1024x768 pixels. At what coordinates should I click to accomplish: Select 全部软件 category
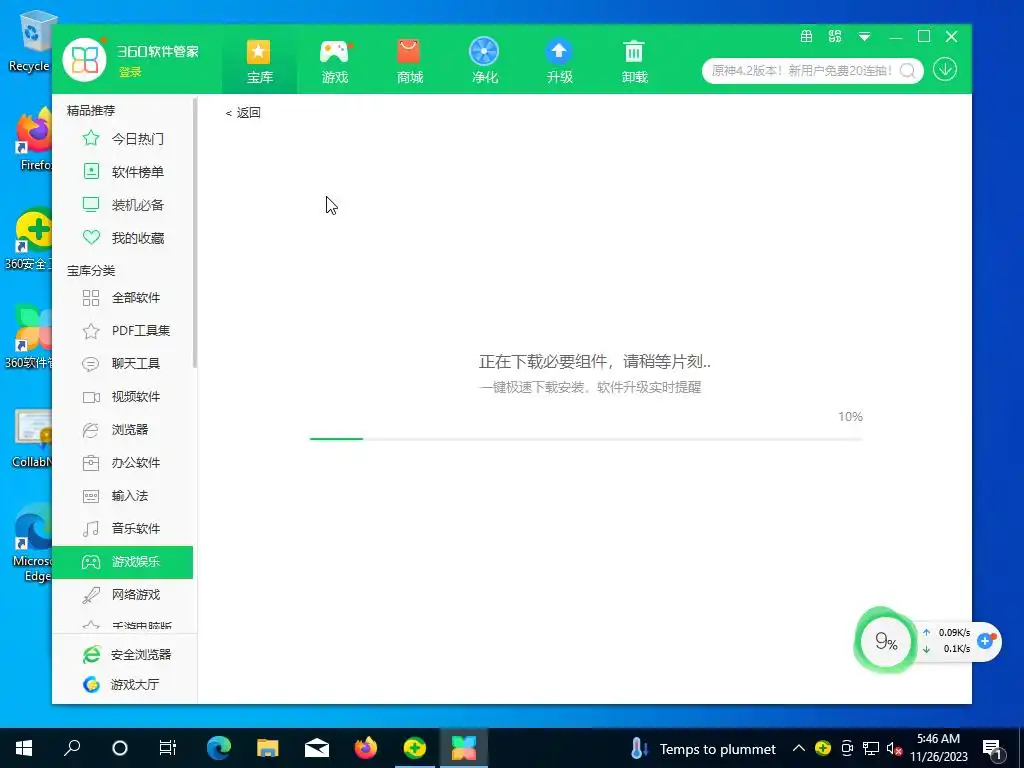(x=123, y=298)
